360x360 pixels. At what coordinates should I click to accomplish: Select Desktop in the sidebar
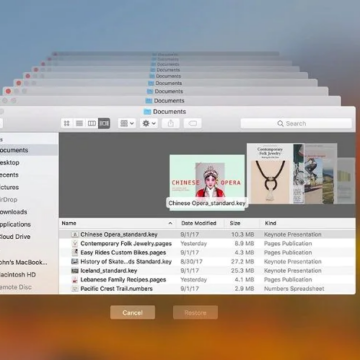click(9, 163)
